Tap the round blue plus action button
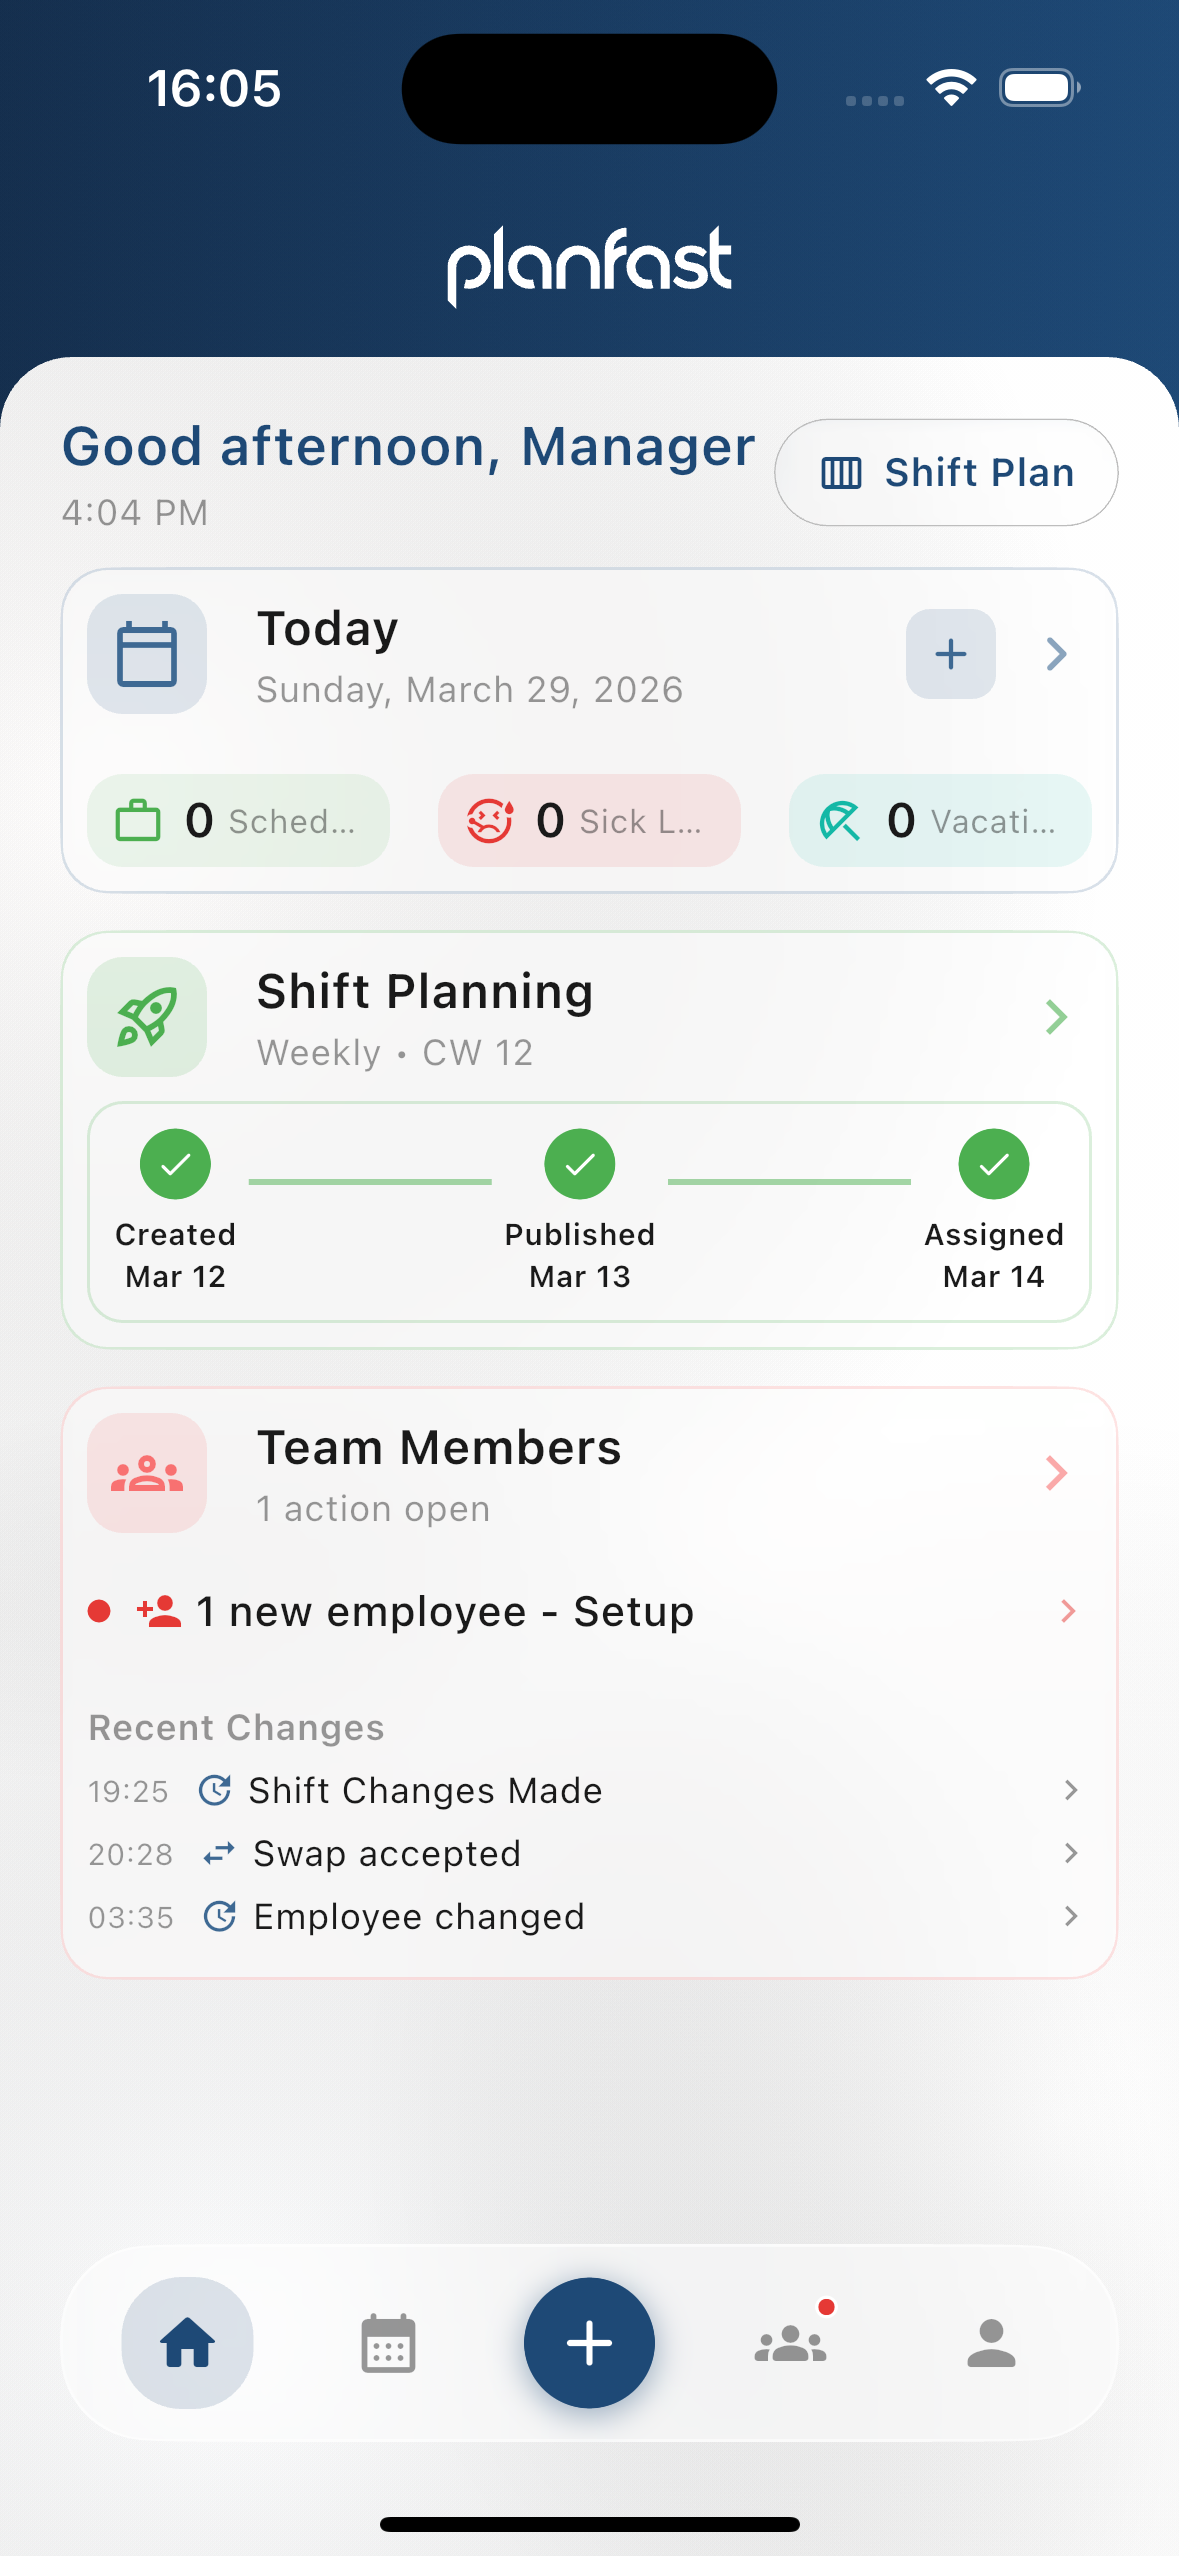Viewport: 1179px width, 2556px height. [589, 2343]
